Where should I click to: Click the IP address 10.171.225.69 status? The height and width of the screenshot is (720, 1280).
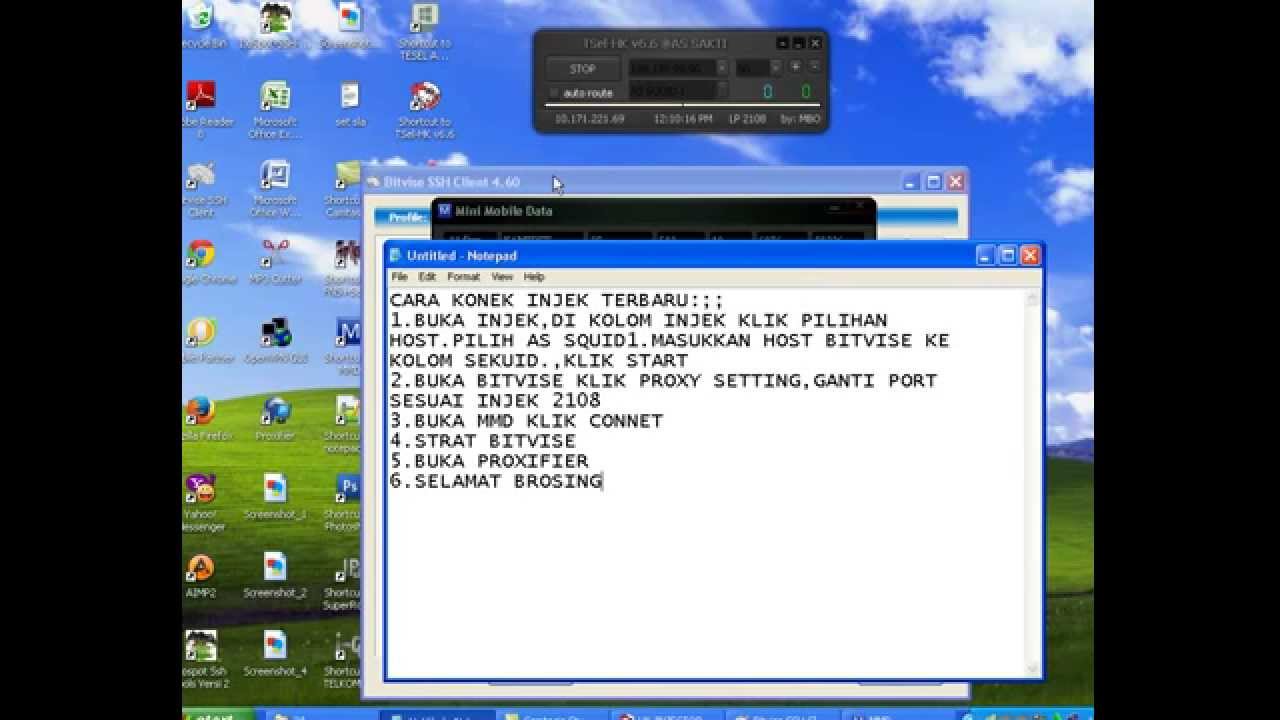pyautogui.click(x=589, y=119)
